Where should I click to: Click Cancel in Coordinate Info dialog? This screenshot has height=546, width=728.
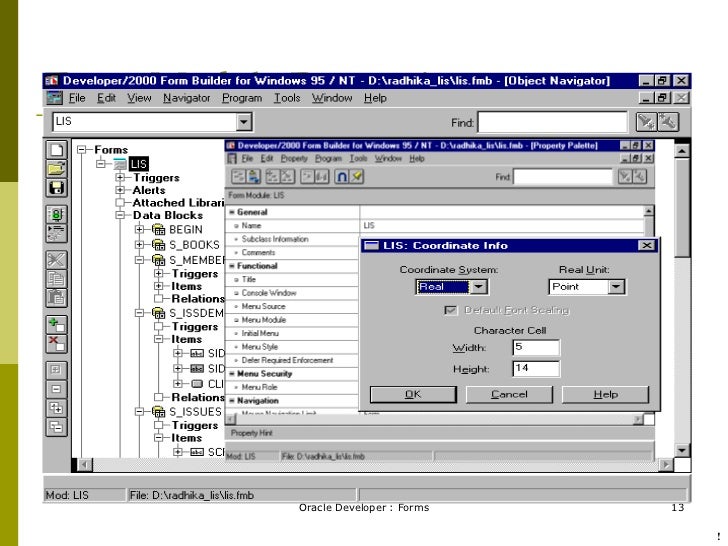(x=509, y=394)
